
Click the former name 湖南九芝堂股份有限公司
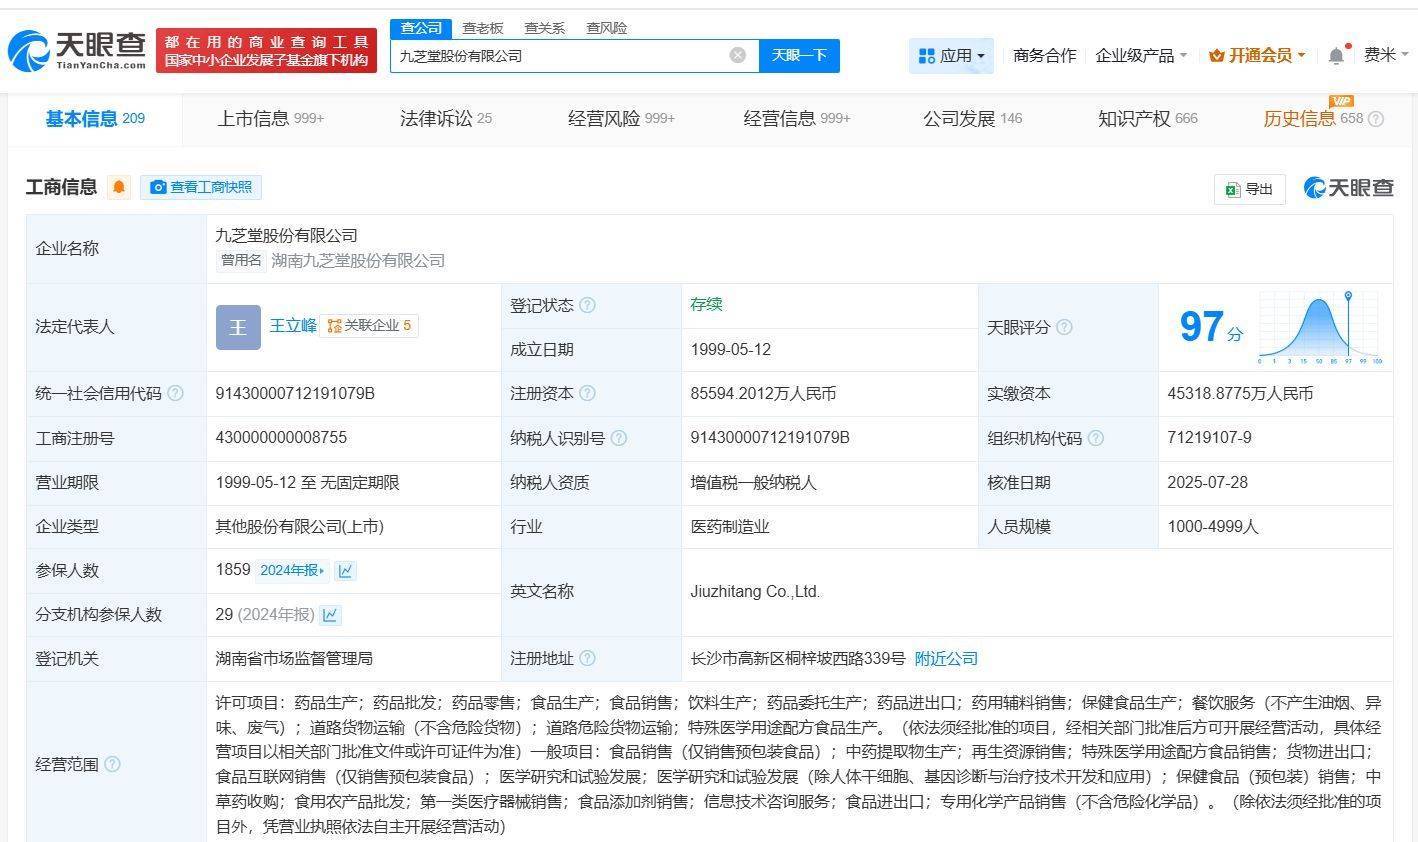click(x=358, y=260)
